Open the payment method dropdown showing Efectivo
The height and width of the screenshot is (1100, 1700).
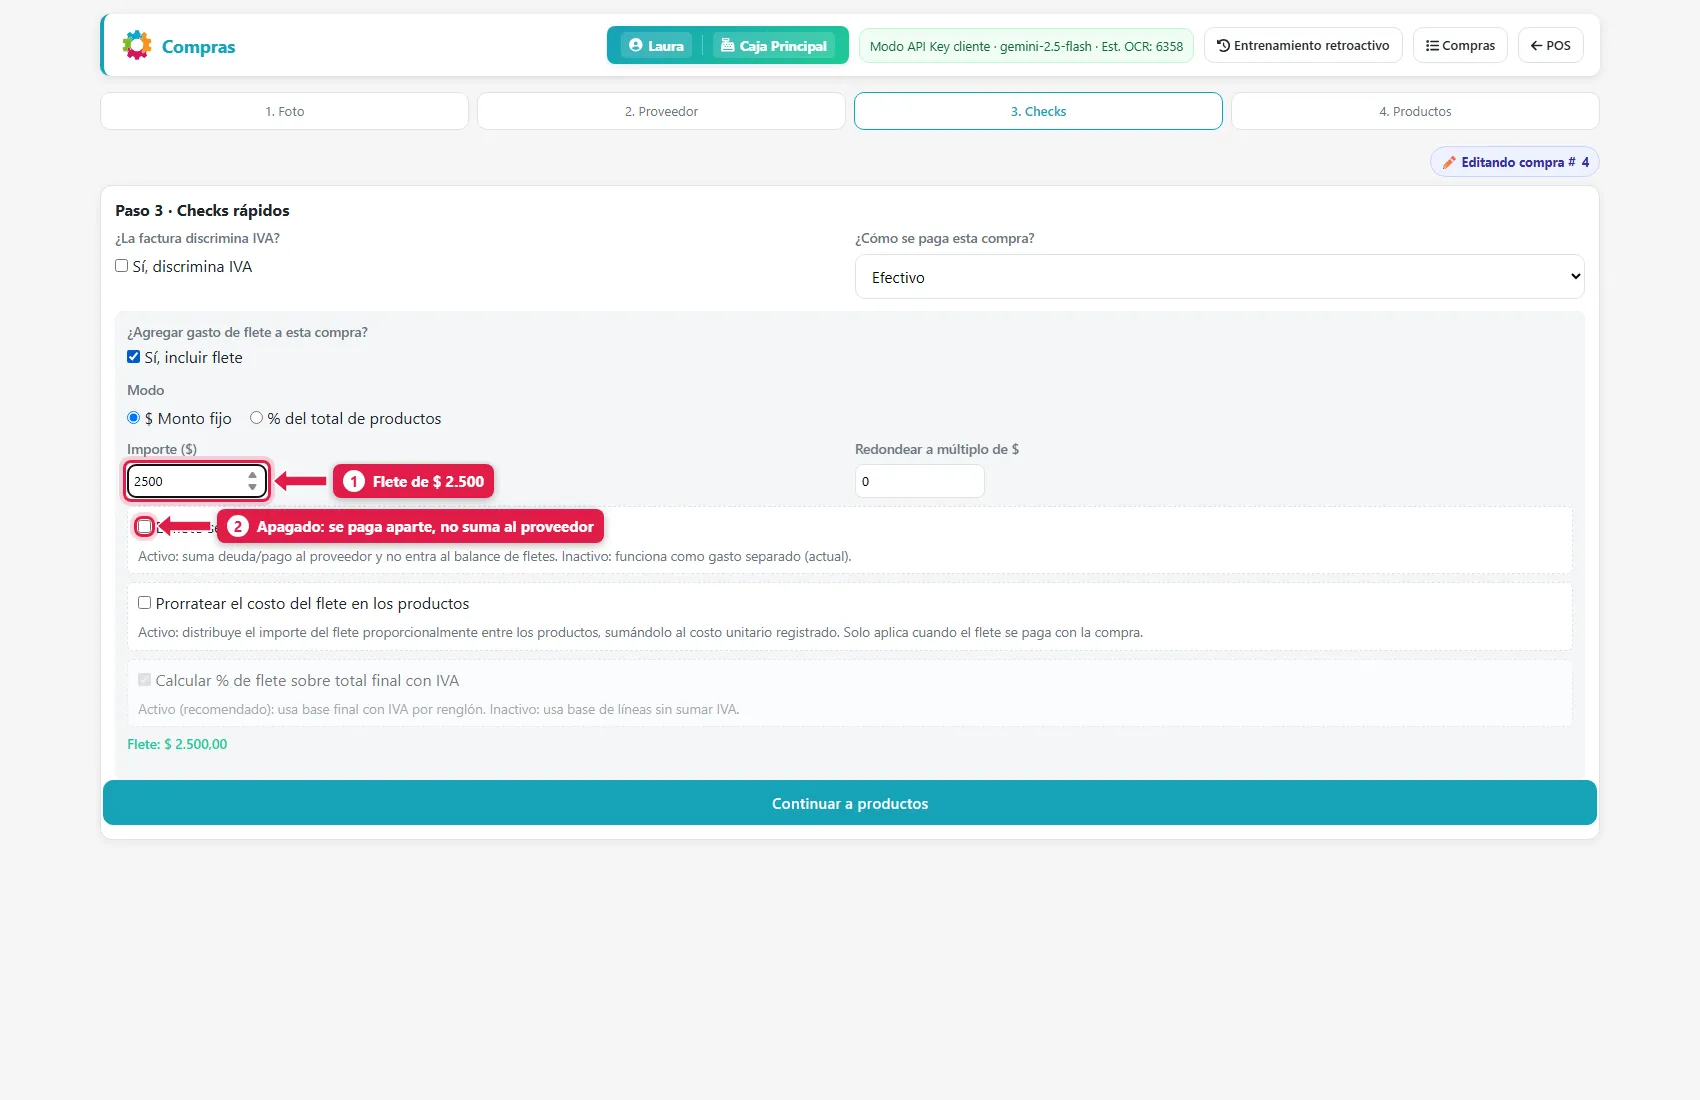(x=1219, y=277)
